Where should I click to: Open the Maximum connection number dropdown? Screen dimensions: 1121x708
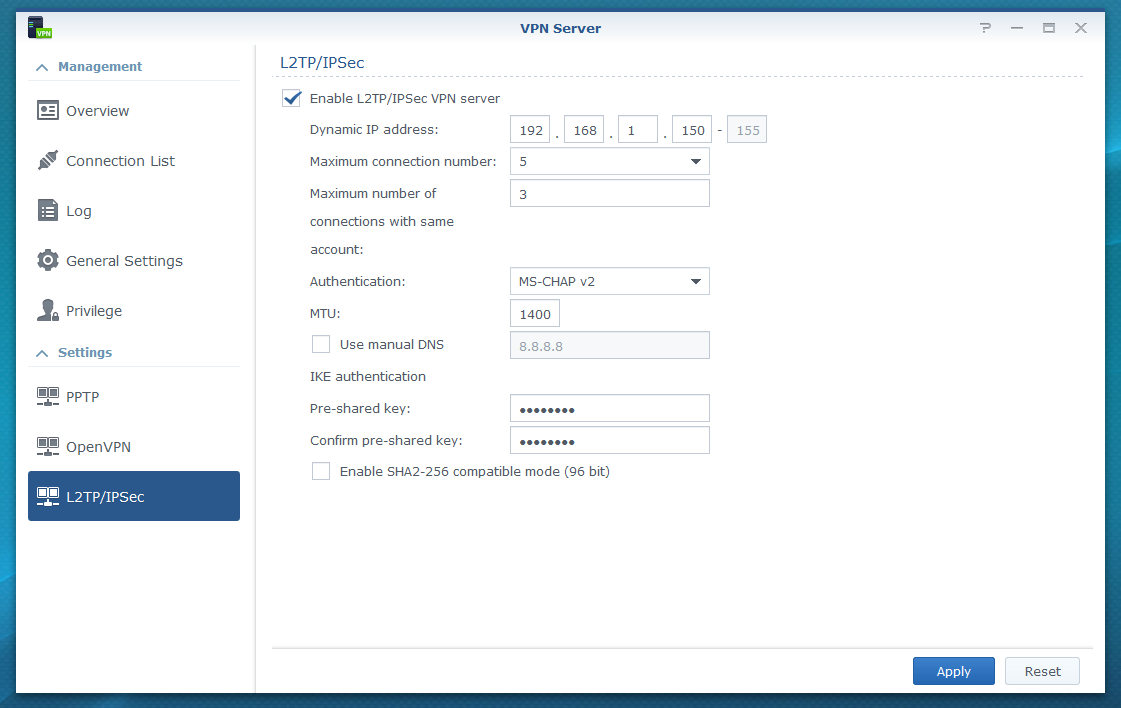(x=609, y=162)
